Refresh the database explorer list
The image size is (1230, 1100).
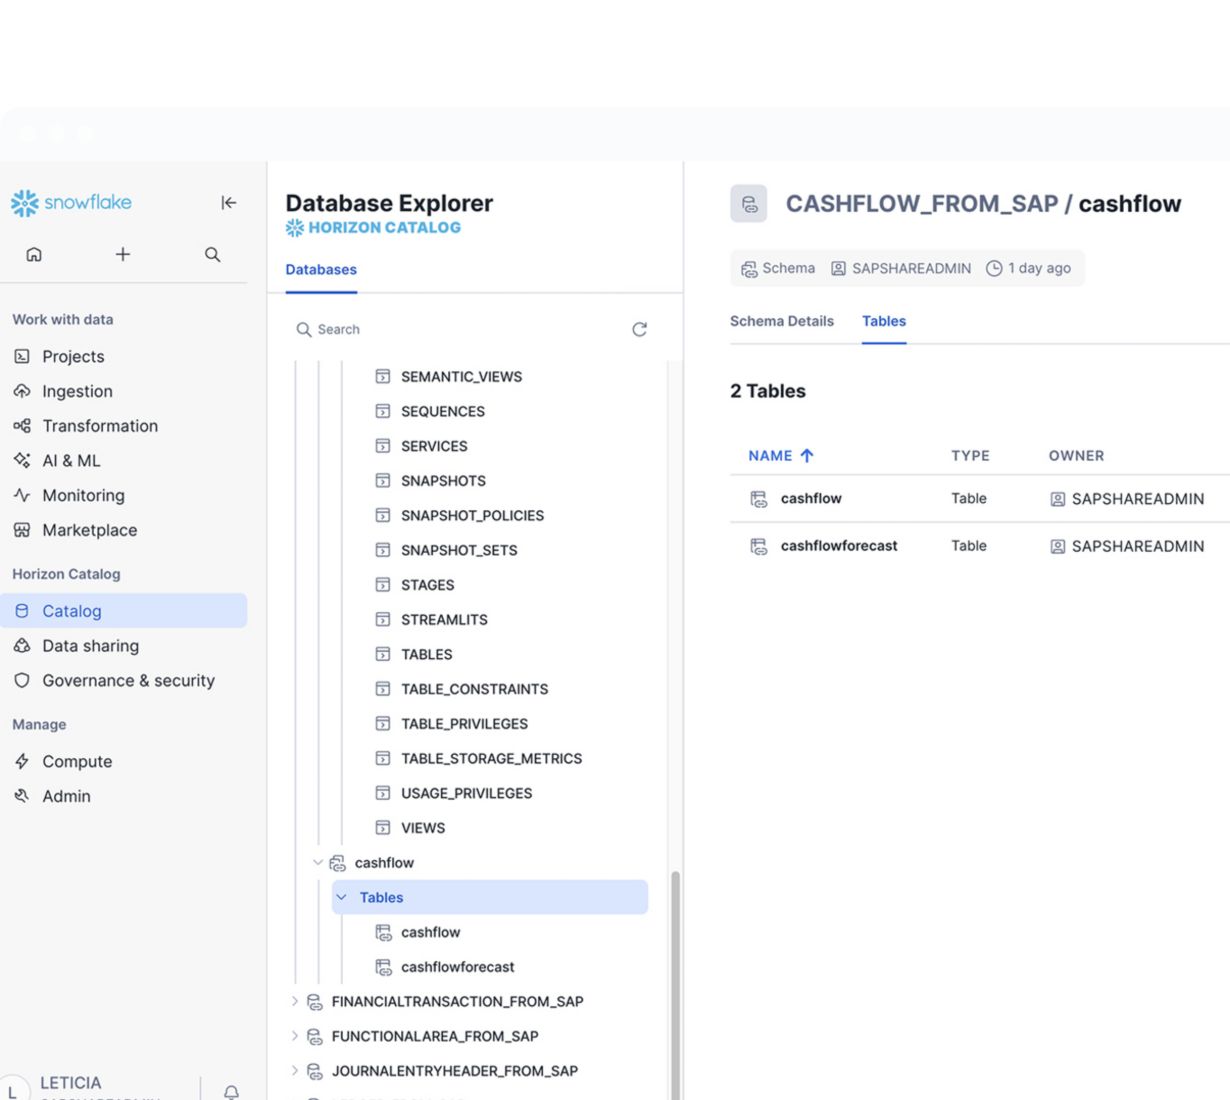pos(639,330)
